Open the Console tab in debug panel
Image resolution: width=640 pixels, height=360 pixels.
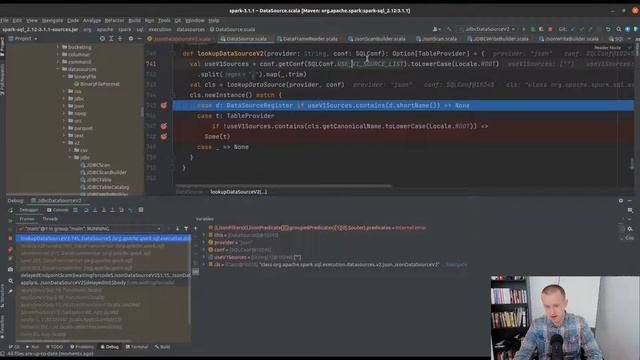click(x=58, y=210)
